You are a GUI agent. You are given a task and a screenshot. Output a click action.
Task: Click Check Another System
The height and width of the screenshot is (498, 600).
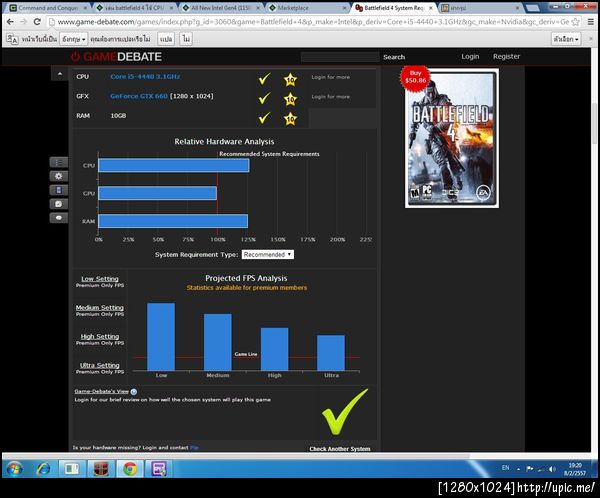[340, 449]
